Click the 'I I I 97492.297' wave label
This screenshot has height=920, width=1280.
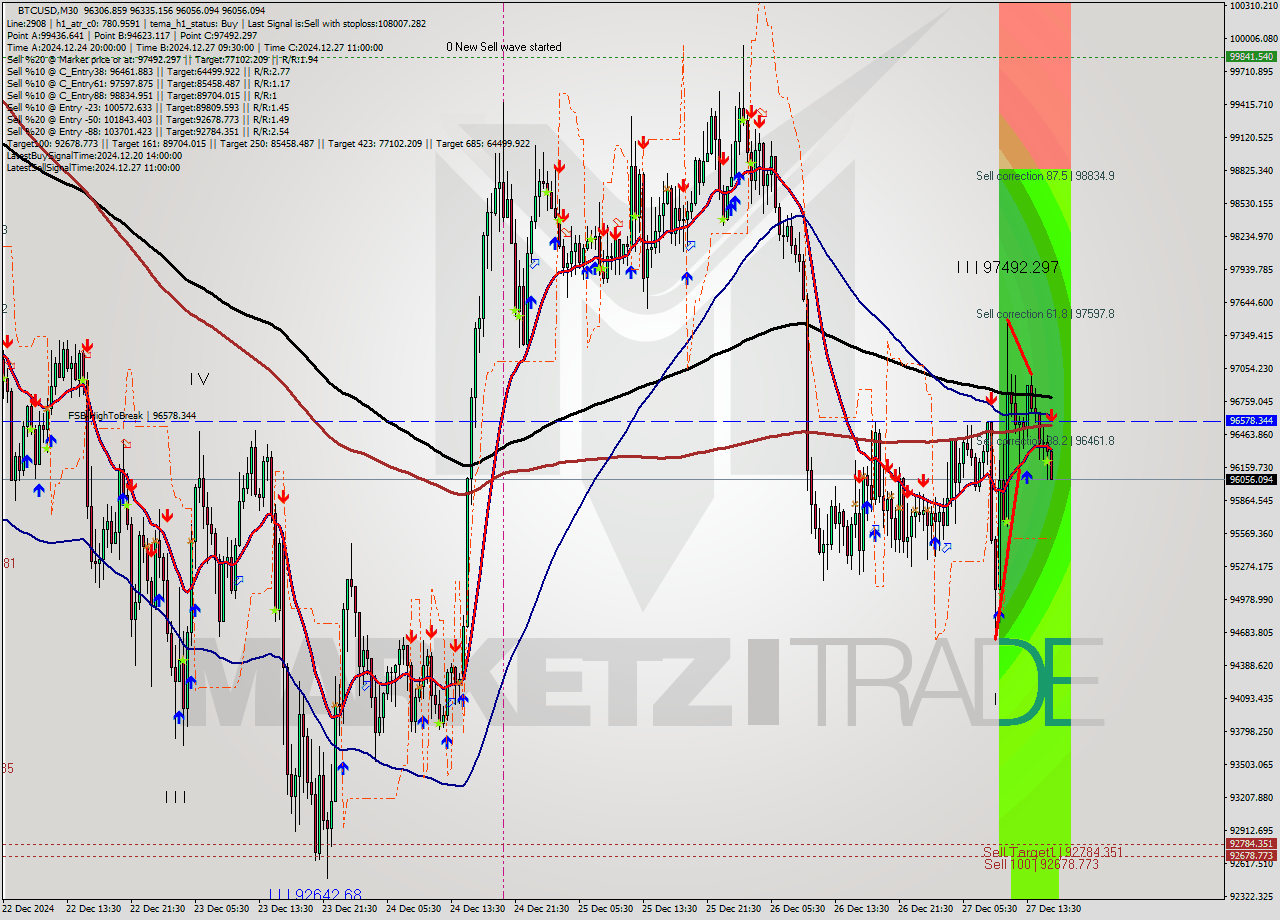(1006, 267)
